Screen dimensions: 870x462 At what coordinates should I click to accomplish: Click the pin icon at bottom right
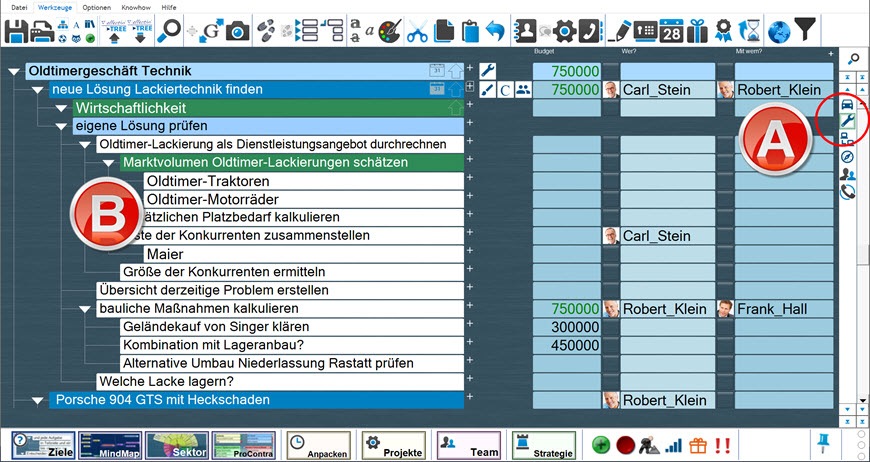[x=825, y=443]
